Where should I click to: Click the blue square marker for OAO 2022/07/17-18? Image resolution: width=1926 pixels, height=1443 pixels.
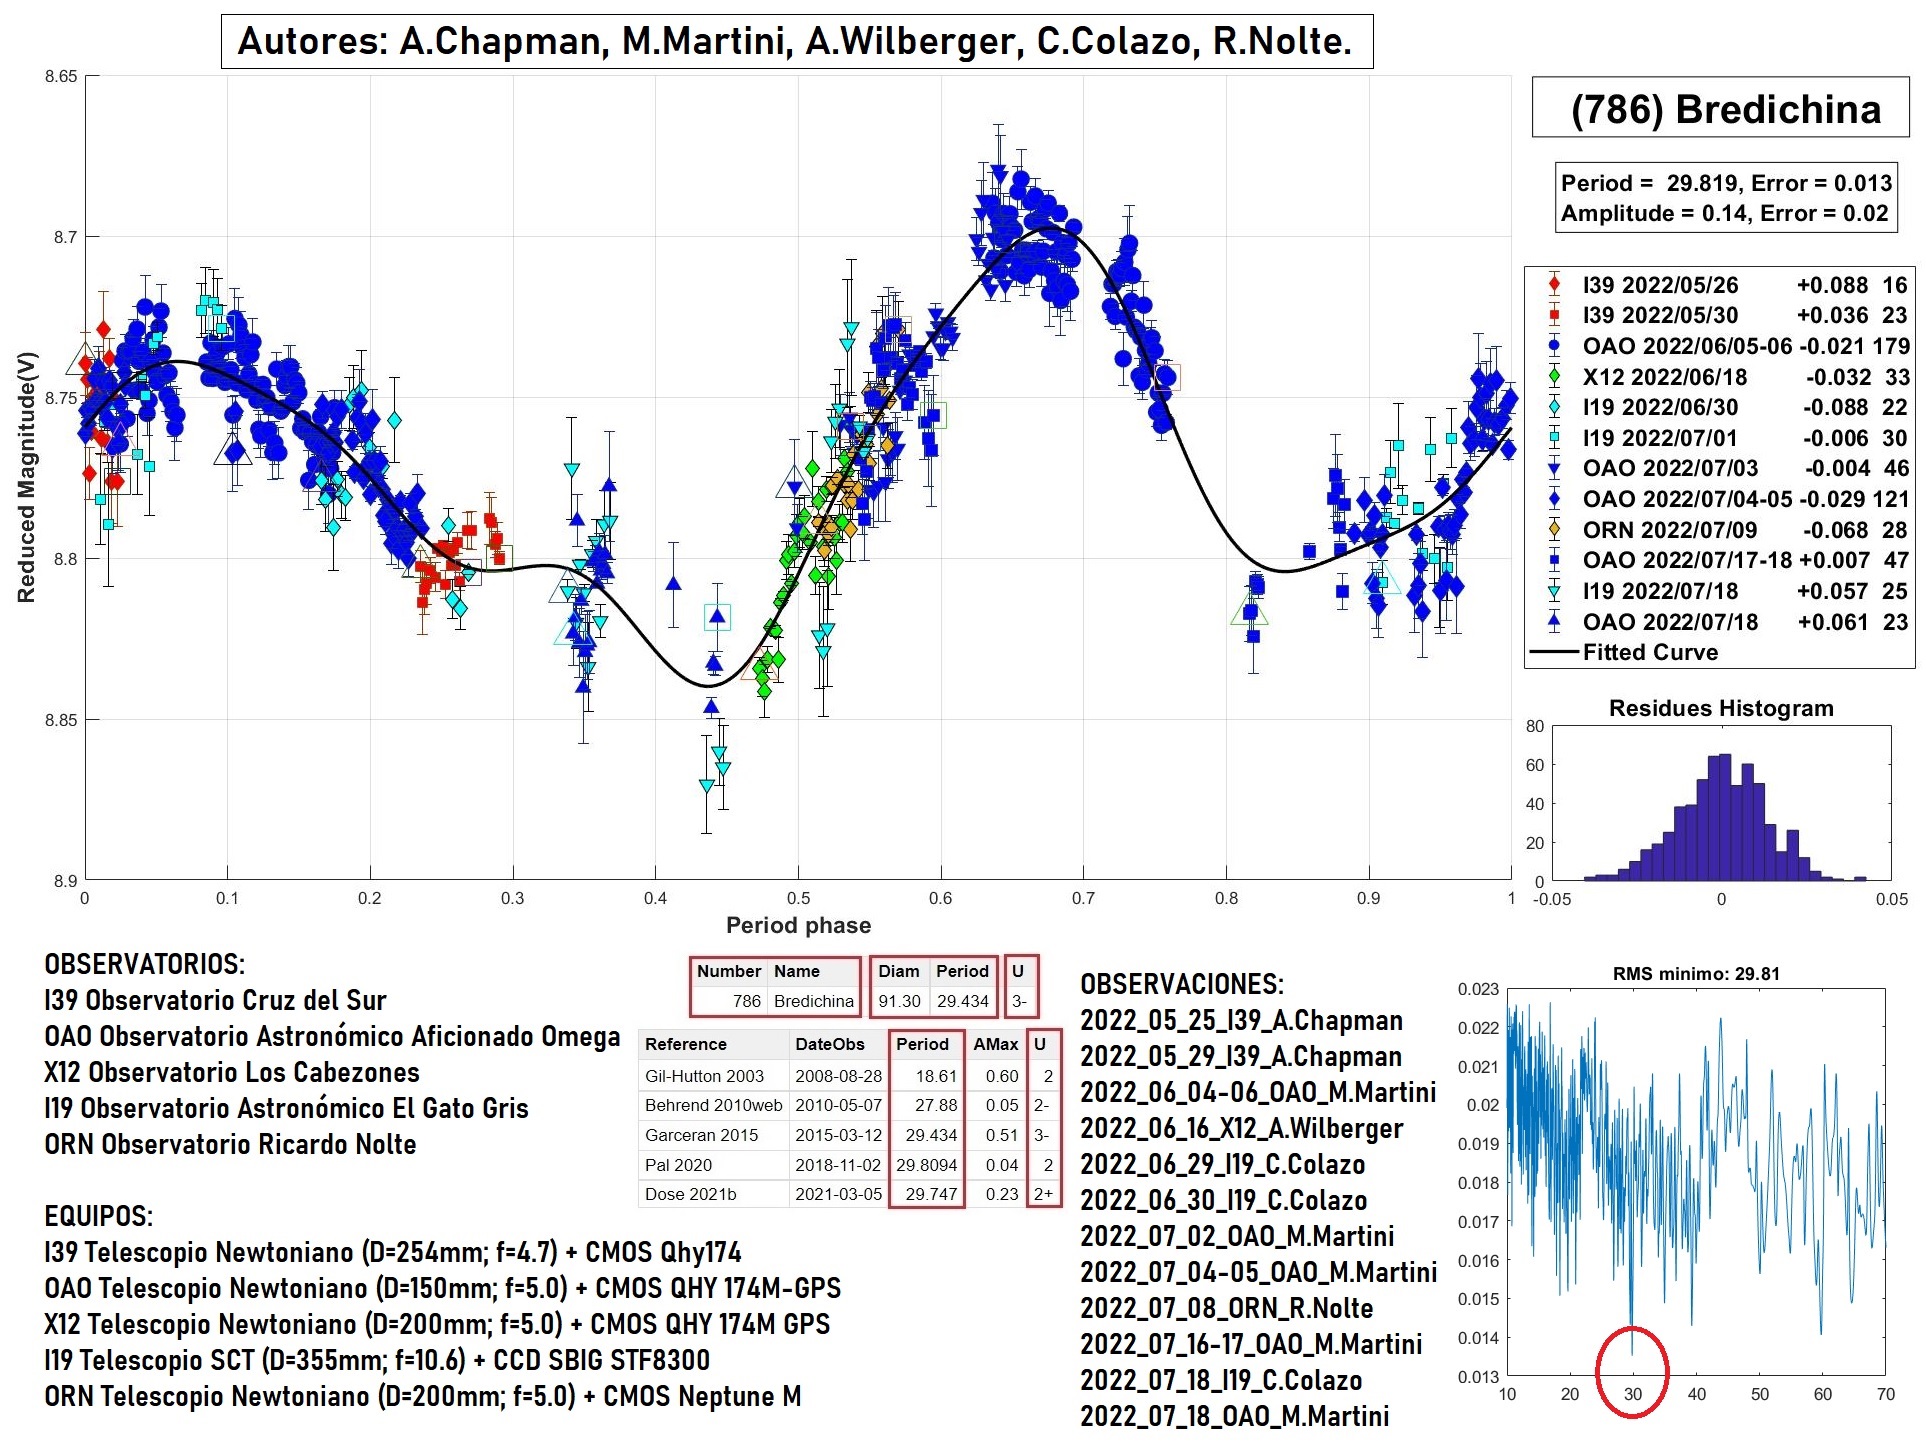(1553, 560)
